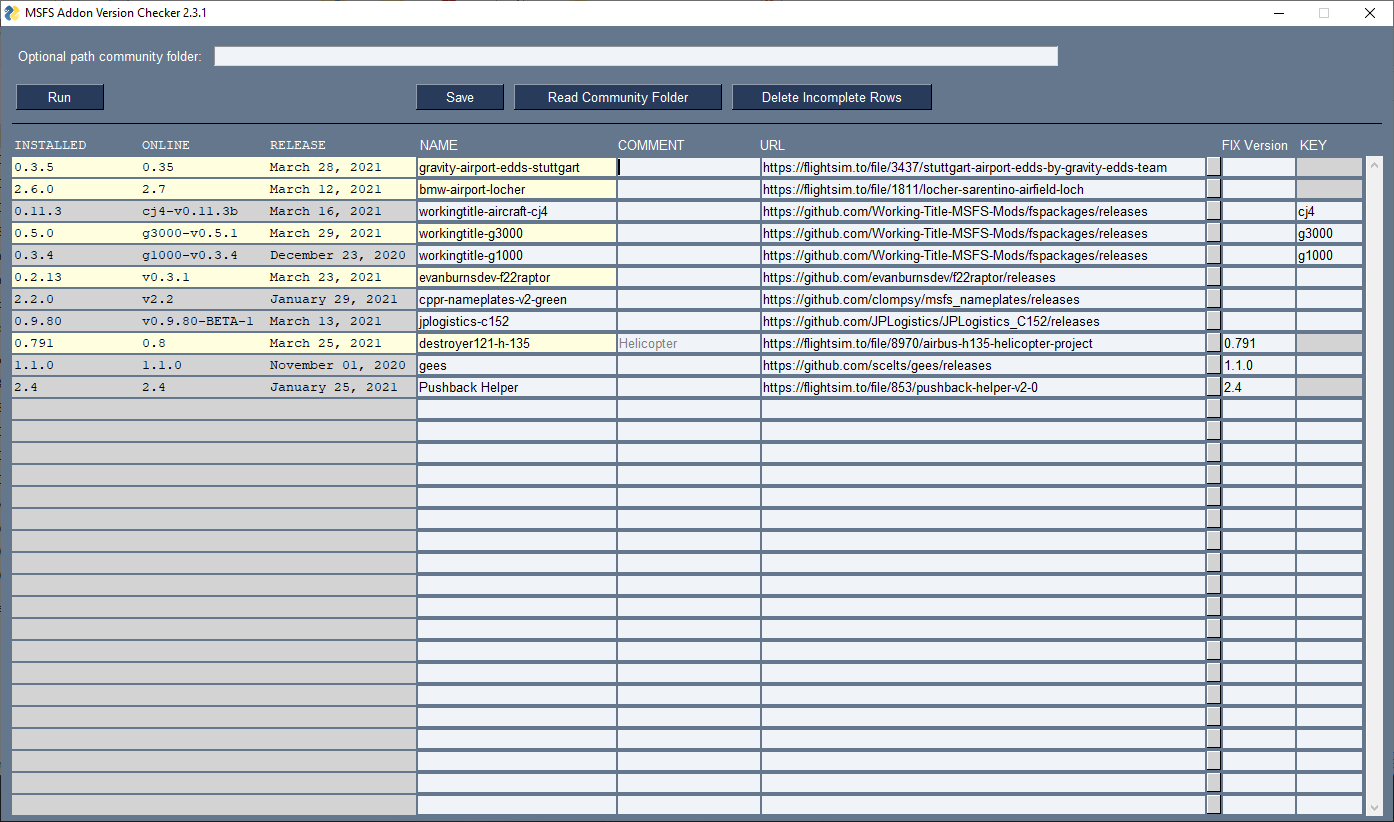Image resolution: width=1394 pixels, height=822 pixels.
Task: Click the scrollbar up arrow
Action: (1374, 164)
